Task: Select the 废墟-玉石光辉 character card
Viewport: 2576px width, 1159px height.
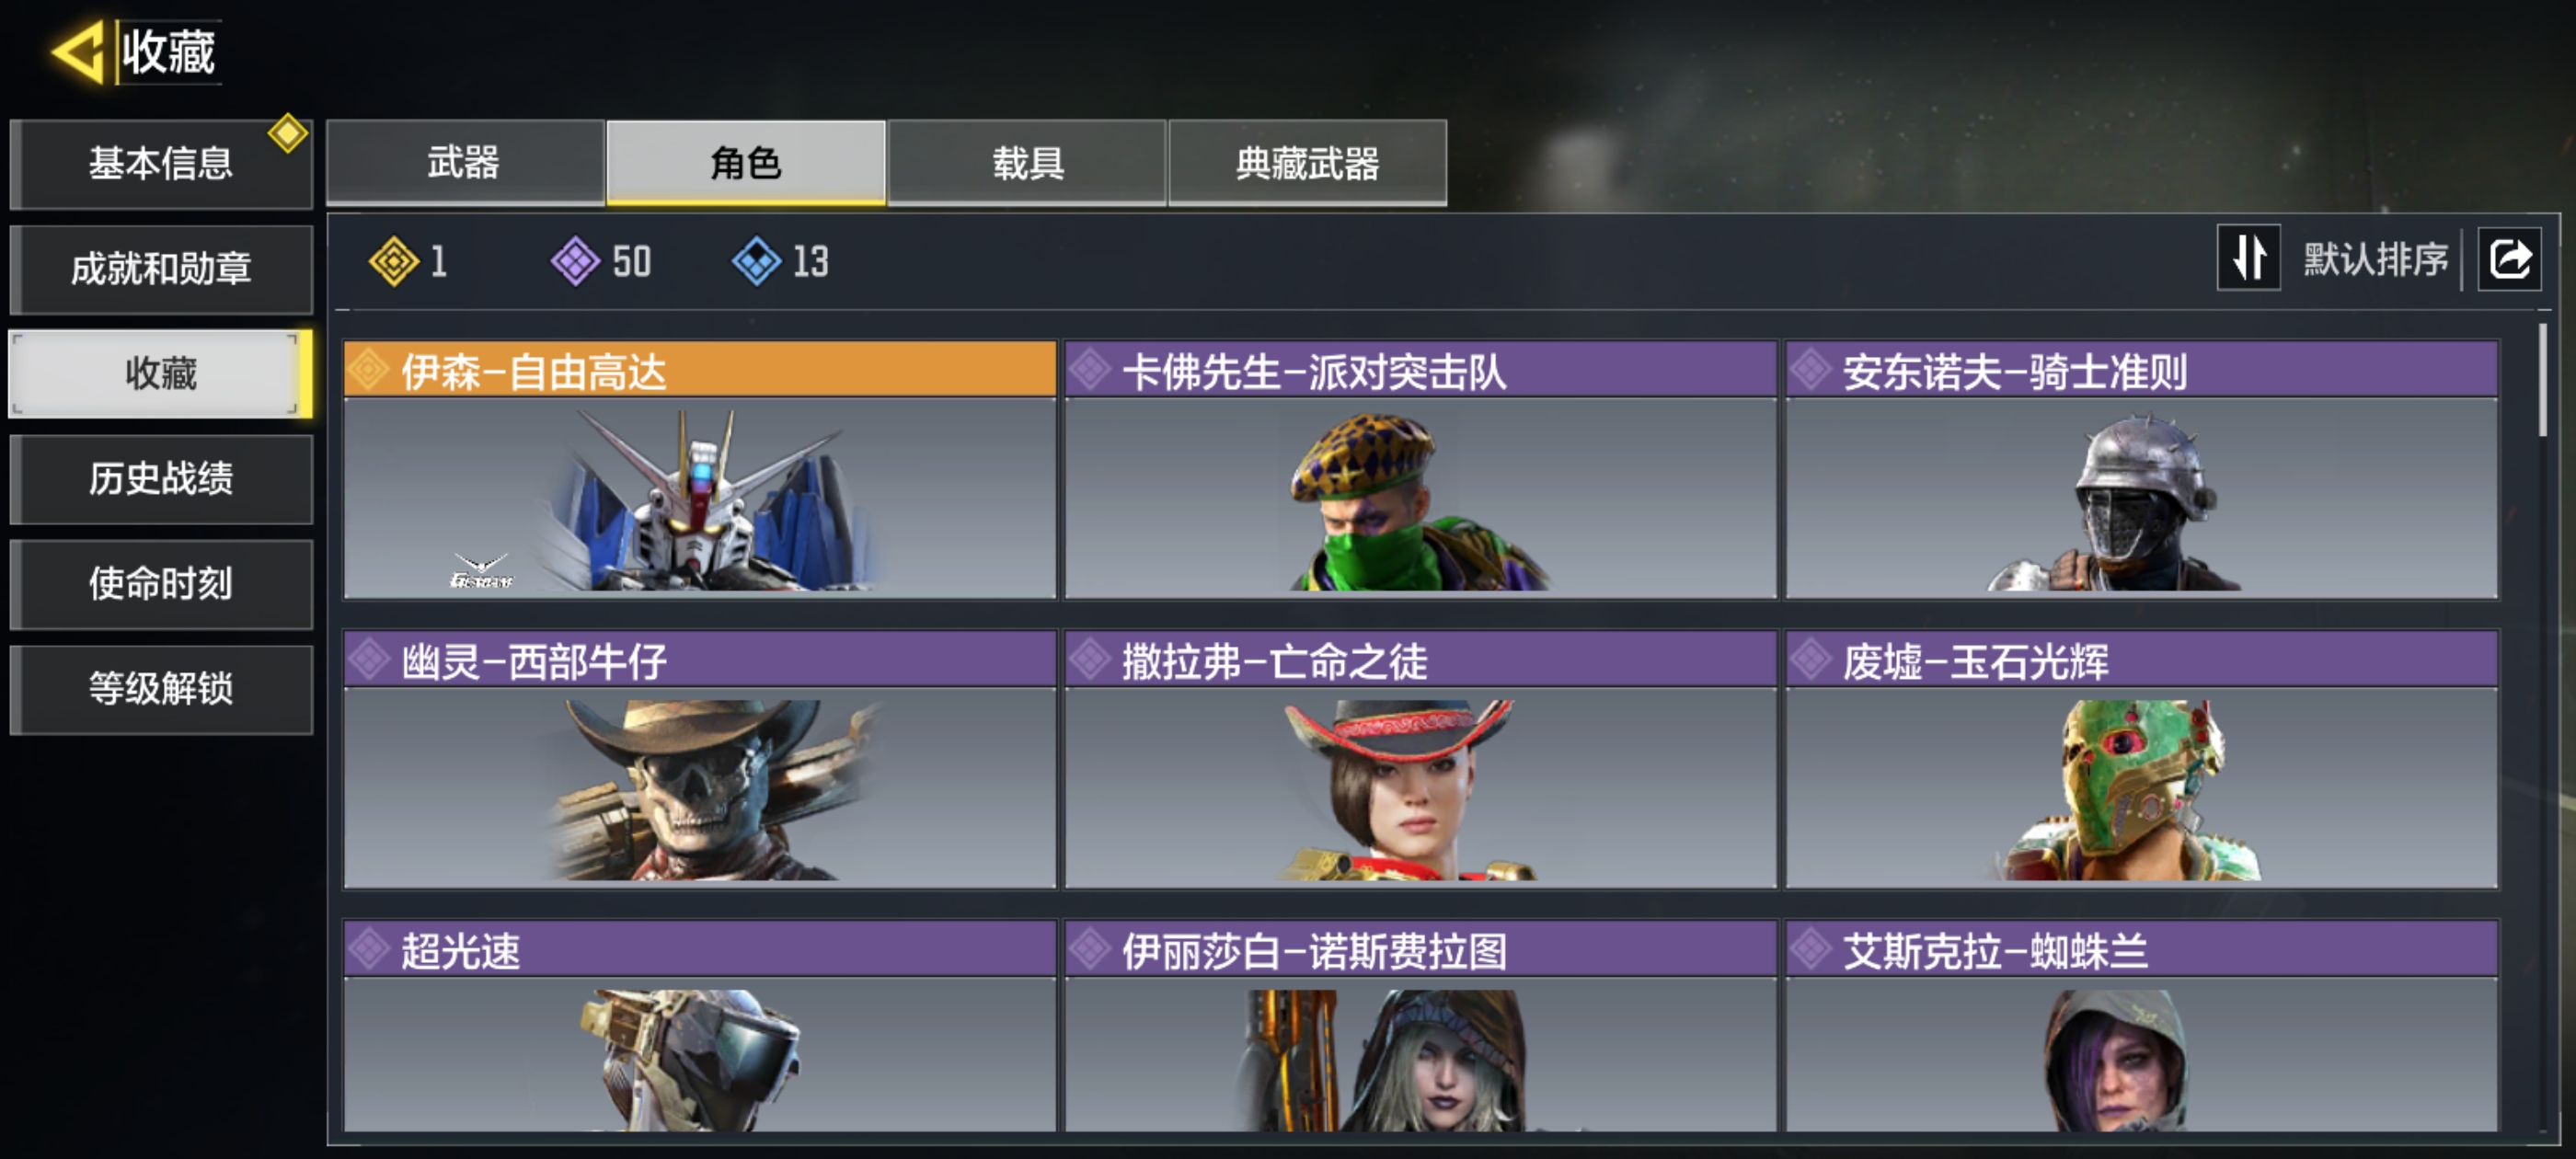Action: click(x=2141, y=759)
